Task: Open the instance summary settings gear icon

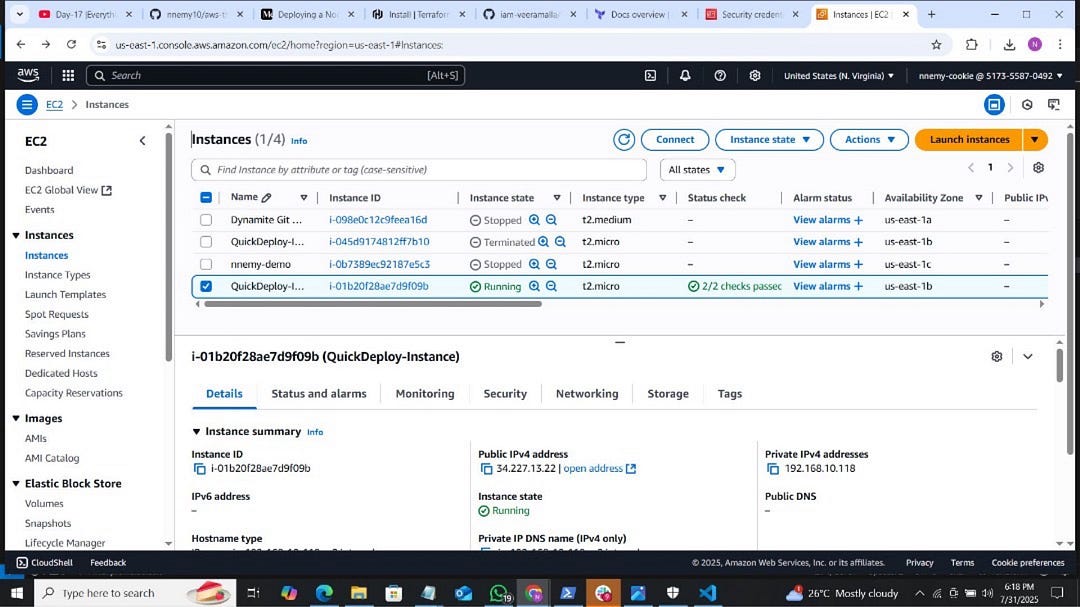Action: [x=996, y=356]
